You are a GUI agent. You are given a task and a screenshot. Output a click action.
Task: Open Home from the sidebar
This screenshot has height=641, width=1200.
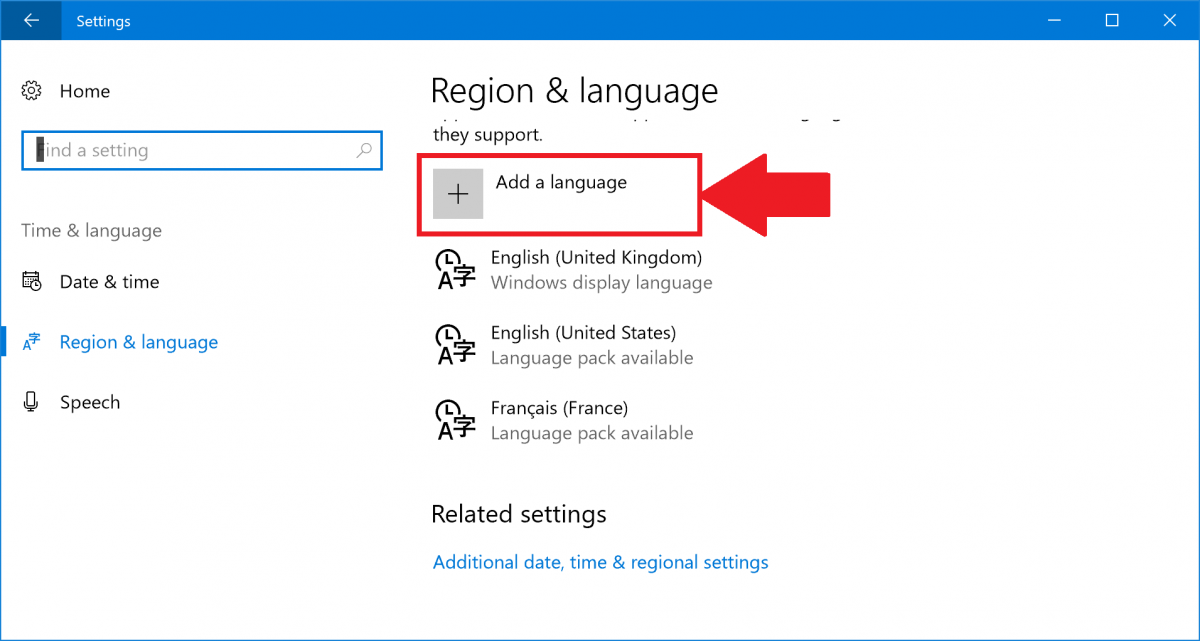pyautogui.click(x=84, y=91)
